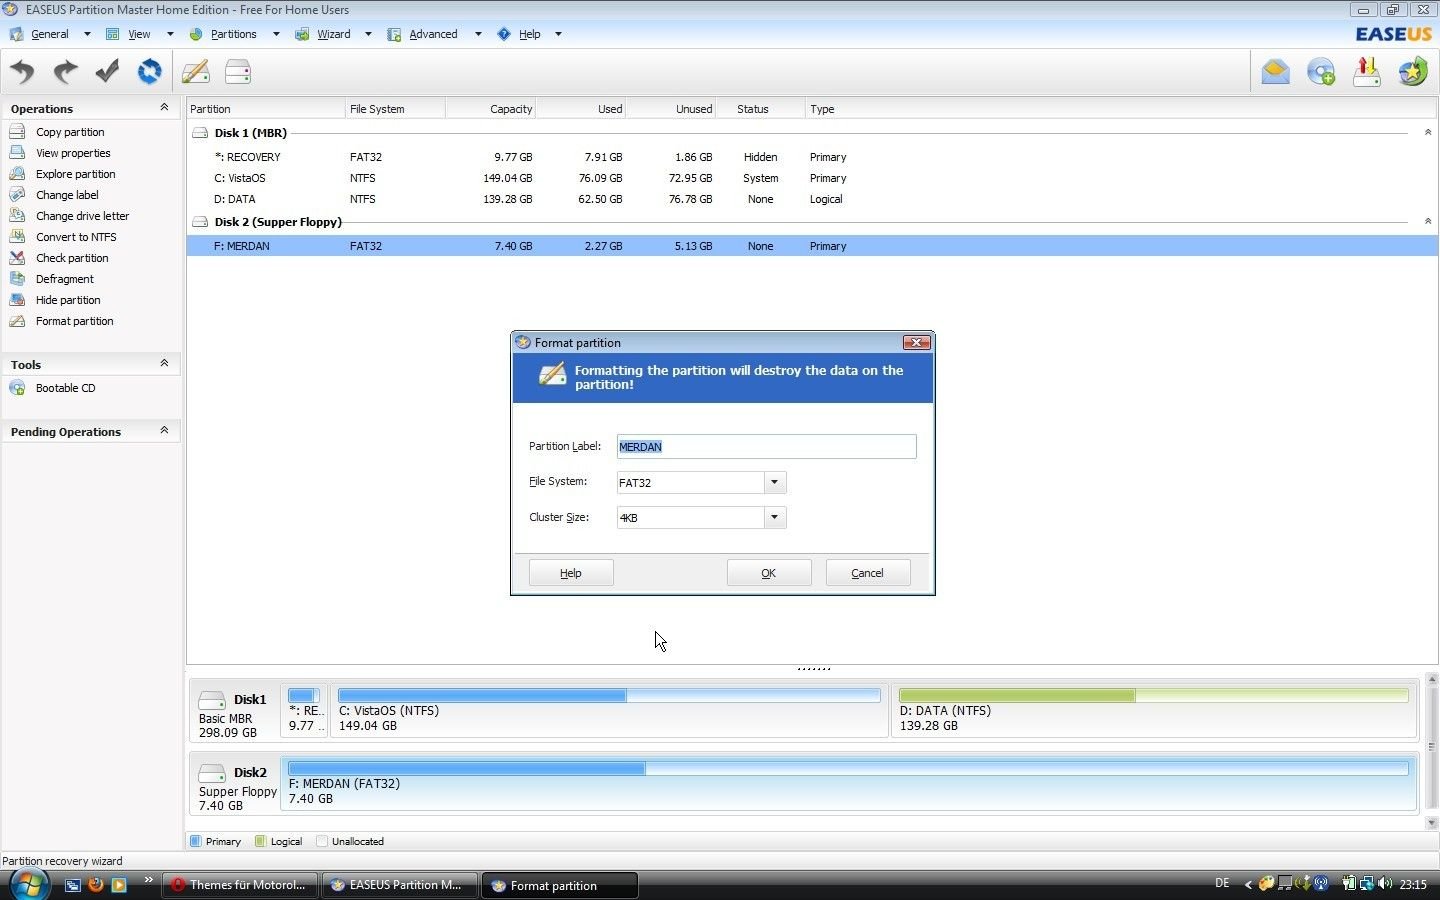Click the volume speaker tray icon

tap(1385, 884)
